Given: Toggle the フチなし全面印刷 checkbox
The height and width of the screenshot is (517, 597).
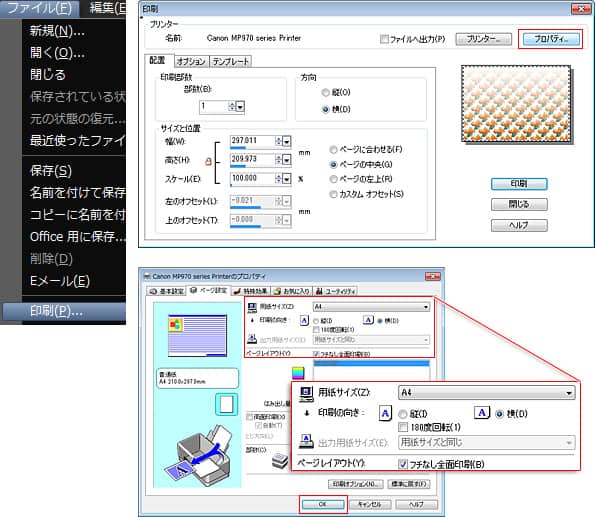Looking at the screenshot, I should click(403, 464).
